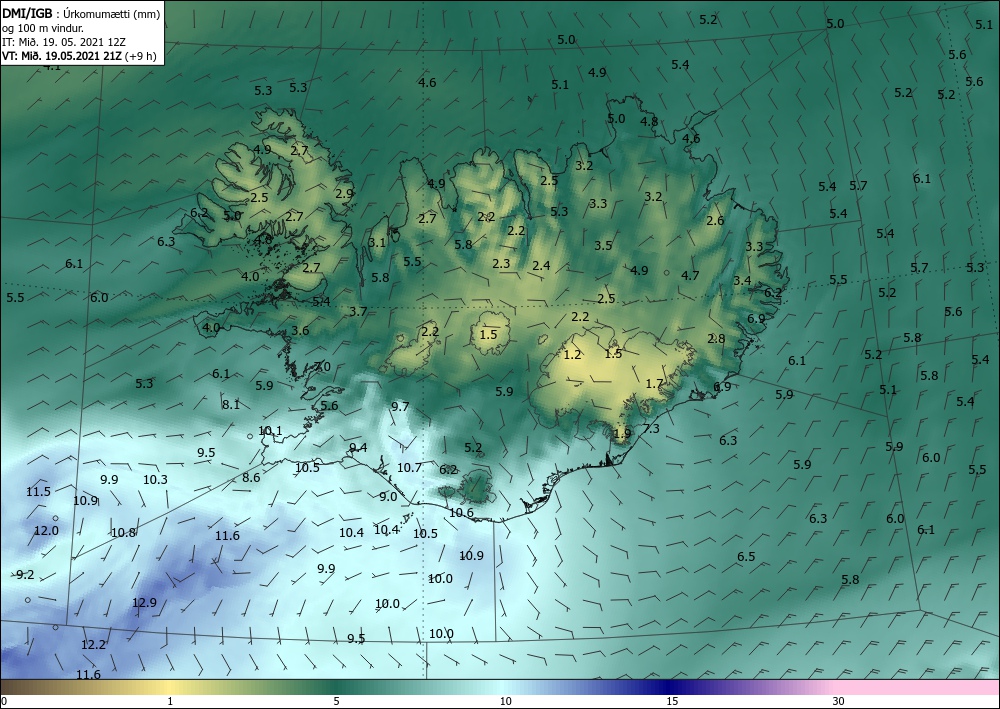Viewport: 1000px width, 709px height.
Task: Click the 3.6 value on the map
Action: [x=300, y=330]
